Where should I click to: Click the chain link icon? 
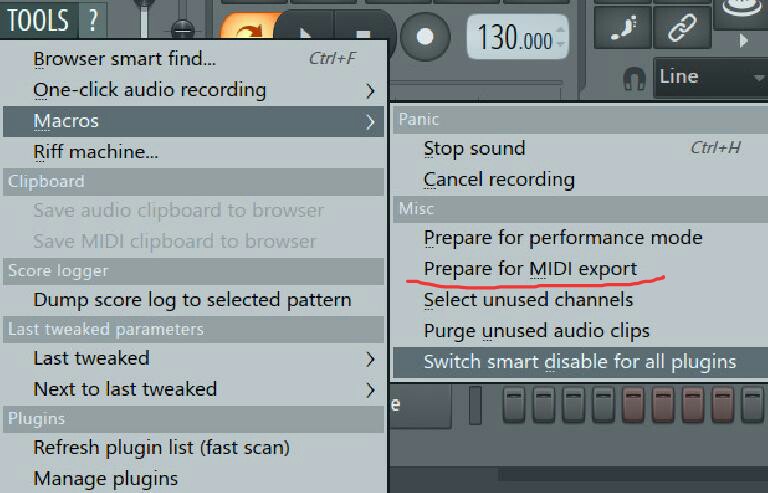point(682,28)
